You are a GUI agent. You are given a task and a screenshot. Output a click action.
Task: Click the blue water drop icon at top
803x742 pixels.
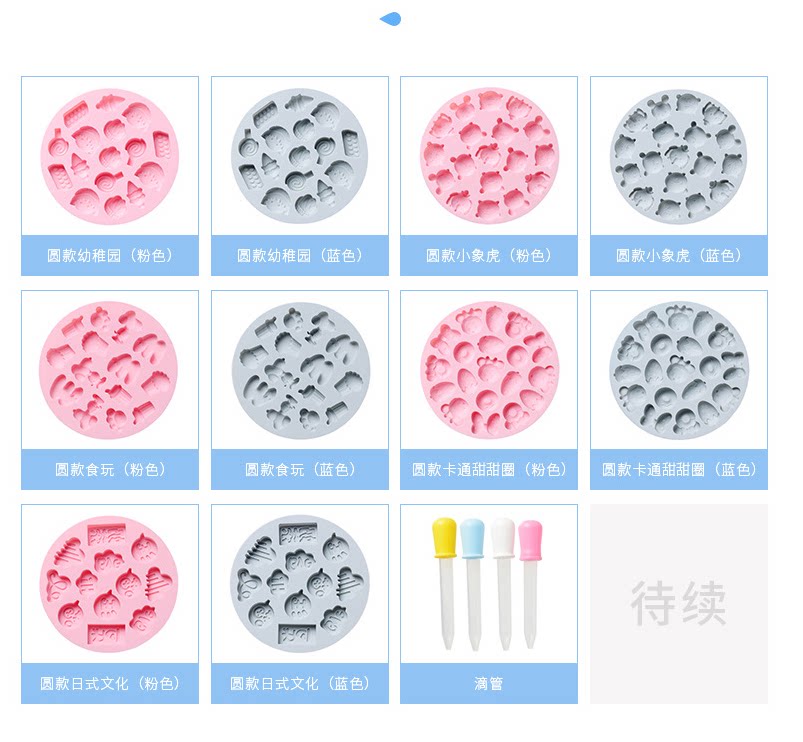390,19
